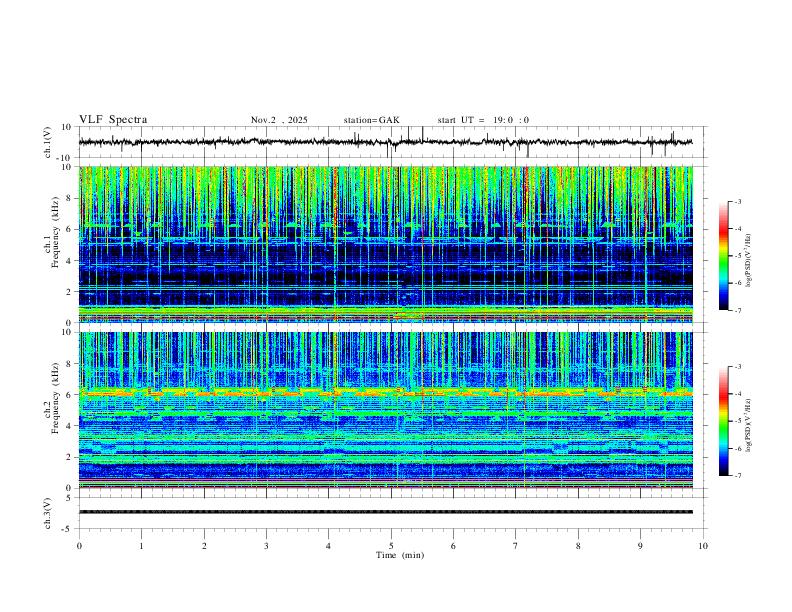The image size is (792, 612).
Task: Click the 'station=GAK' label
Action: pos(371,120)
